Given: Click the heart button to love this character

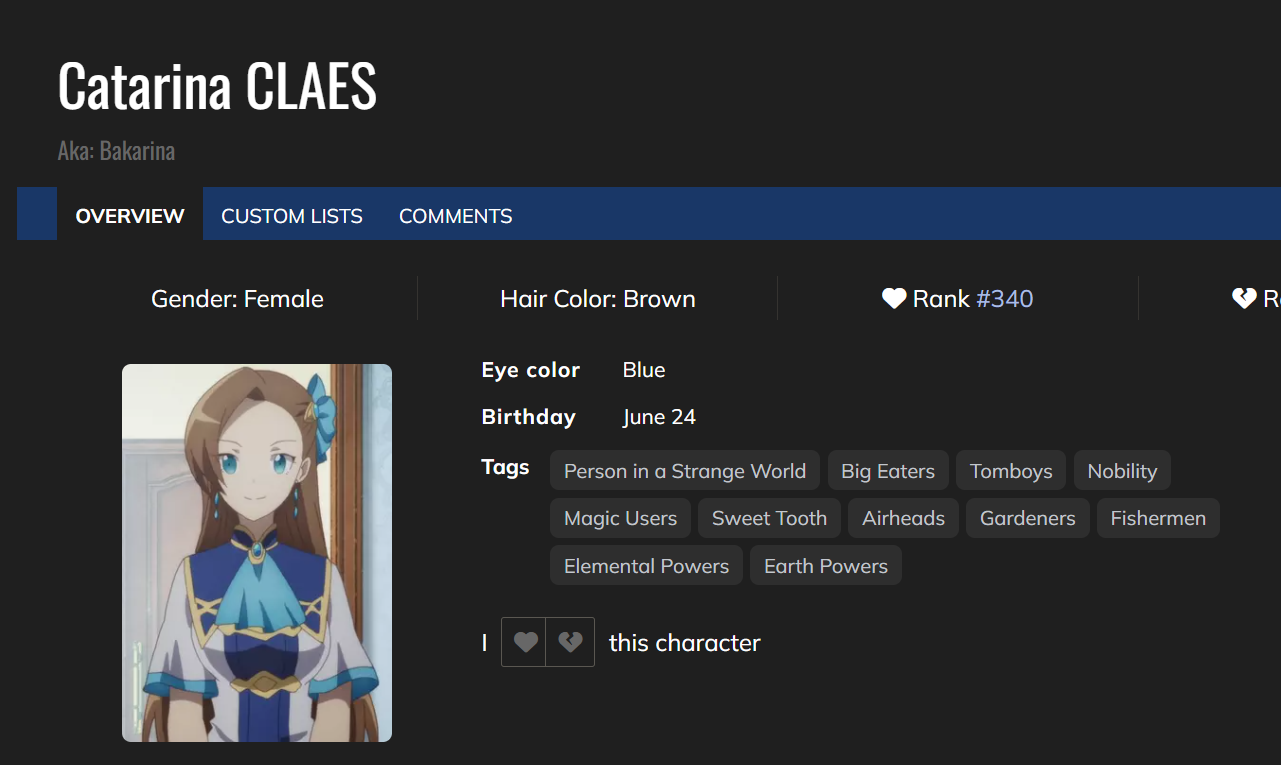Looking at the screenshot, I should pyautogui.click(x=525, y=642).
